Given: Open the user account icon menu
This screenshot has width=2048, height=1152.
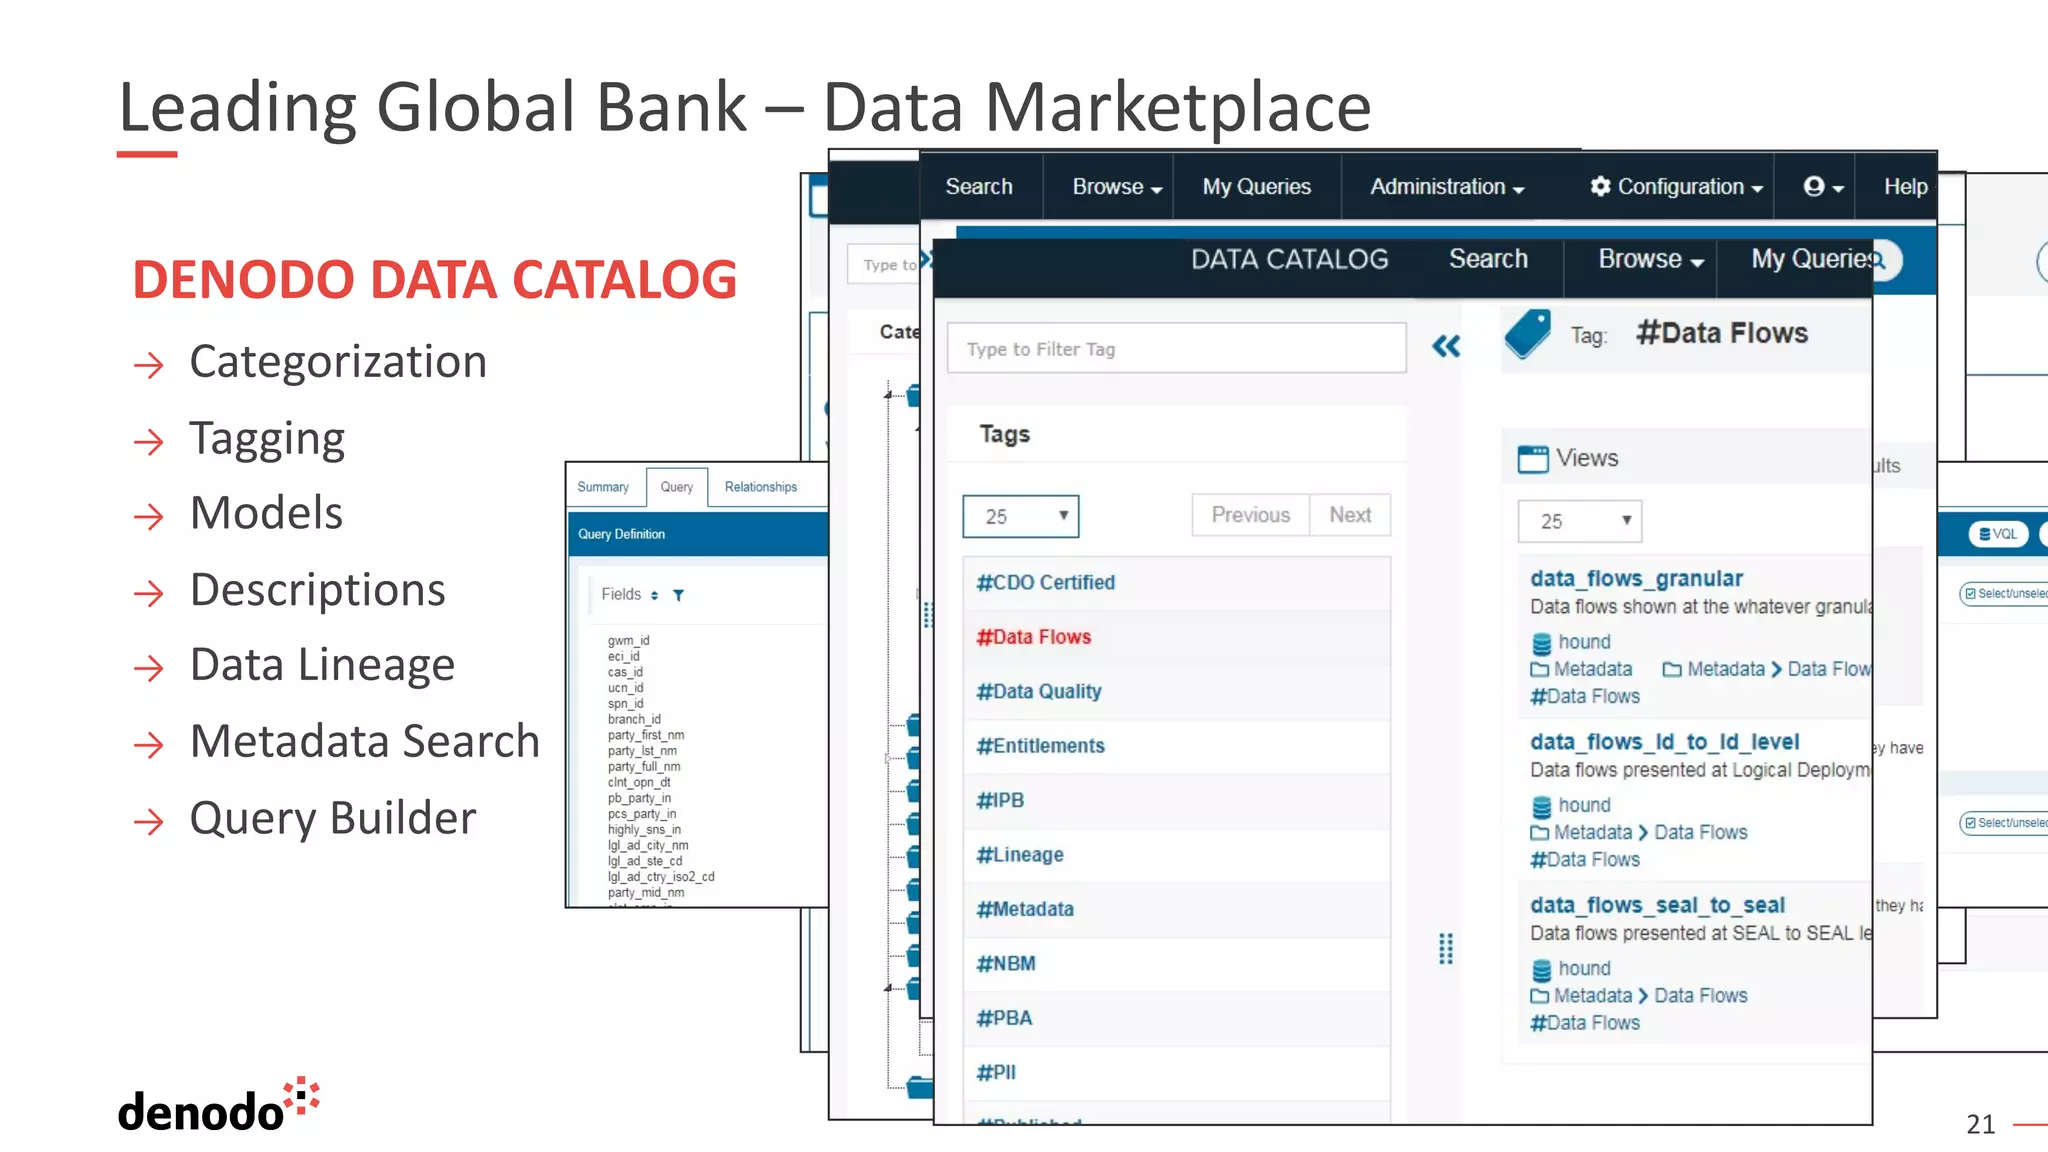Looking at the screenshot, I should (1823, 186).
